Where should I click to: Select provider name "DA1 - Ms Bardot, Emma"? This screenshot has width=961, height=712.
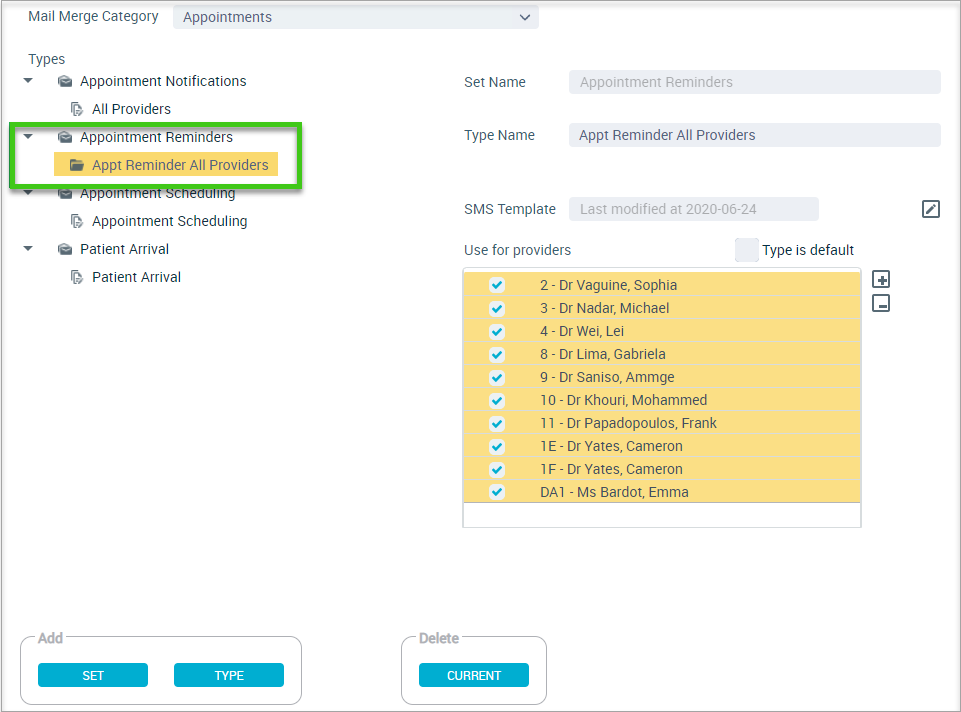[x=614, y=492]
